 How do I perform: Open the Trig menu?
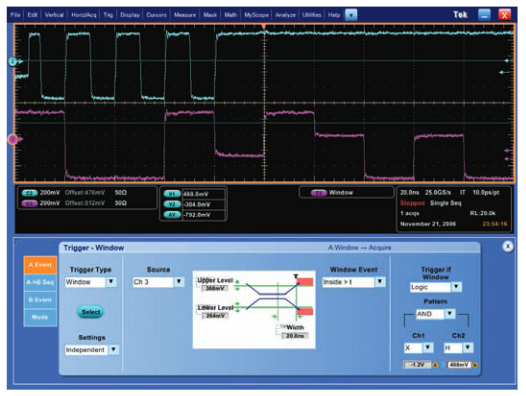[x=108, y=15]
